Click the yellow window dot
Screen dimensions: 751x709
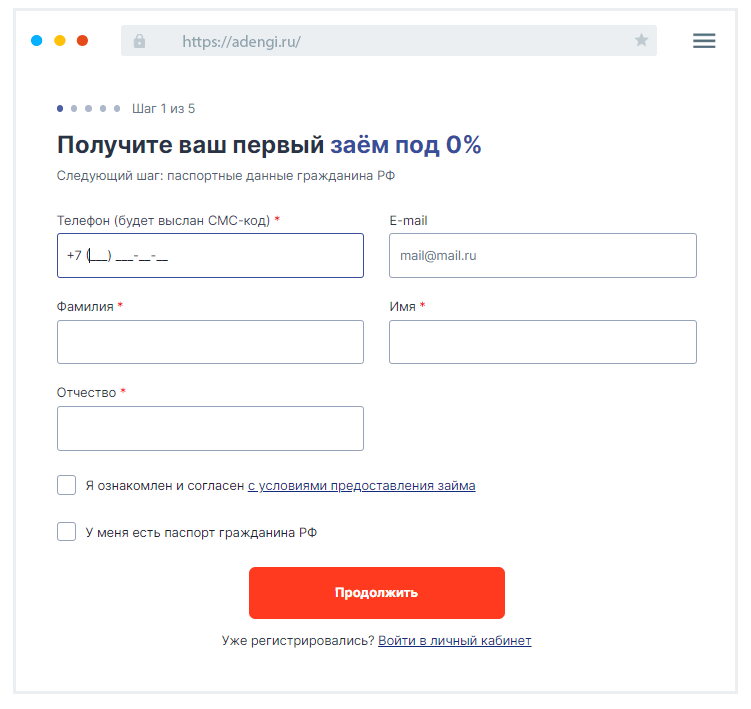point(60,41)
